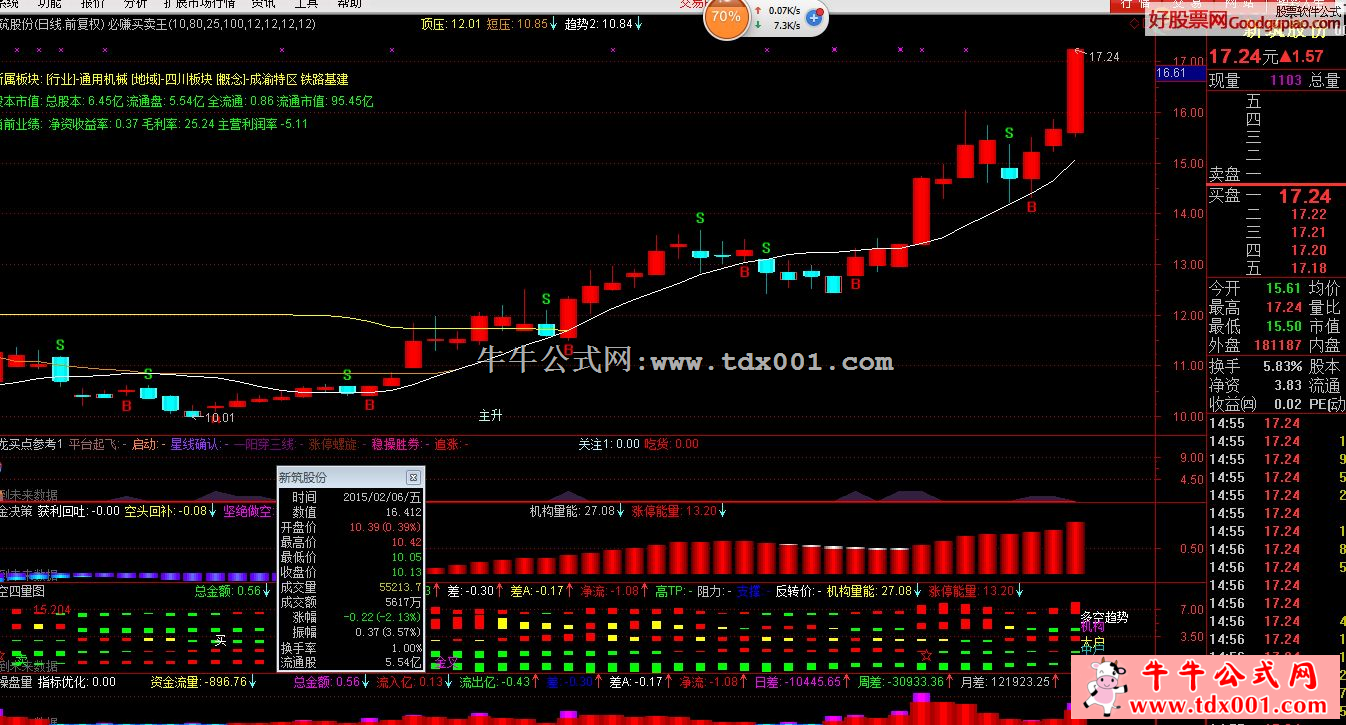This screenshot has width=1346, height=725.
Task: Click the 10.01 low price label
Action: [x=219, y=417]
